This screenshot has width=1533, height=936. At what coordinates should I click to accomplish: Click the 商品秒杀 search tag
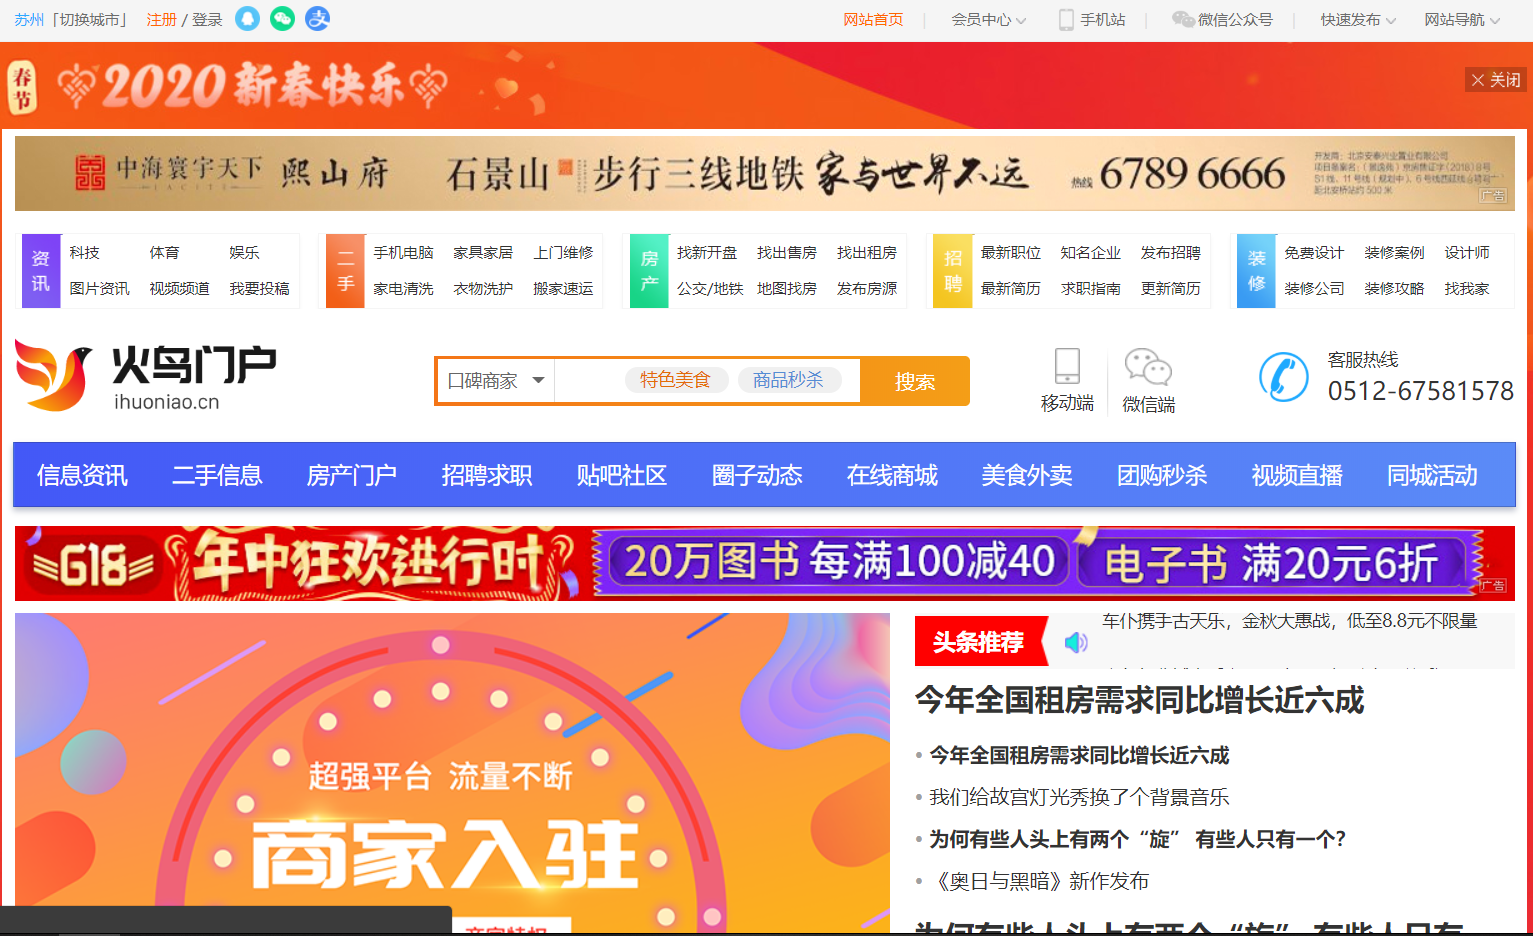coord(788,380)
